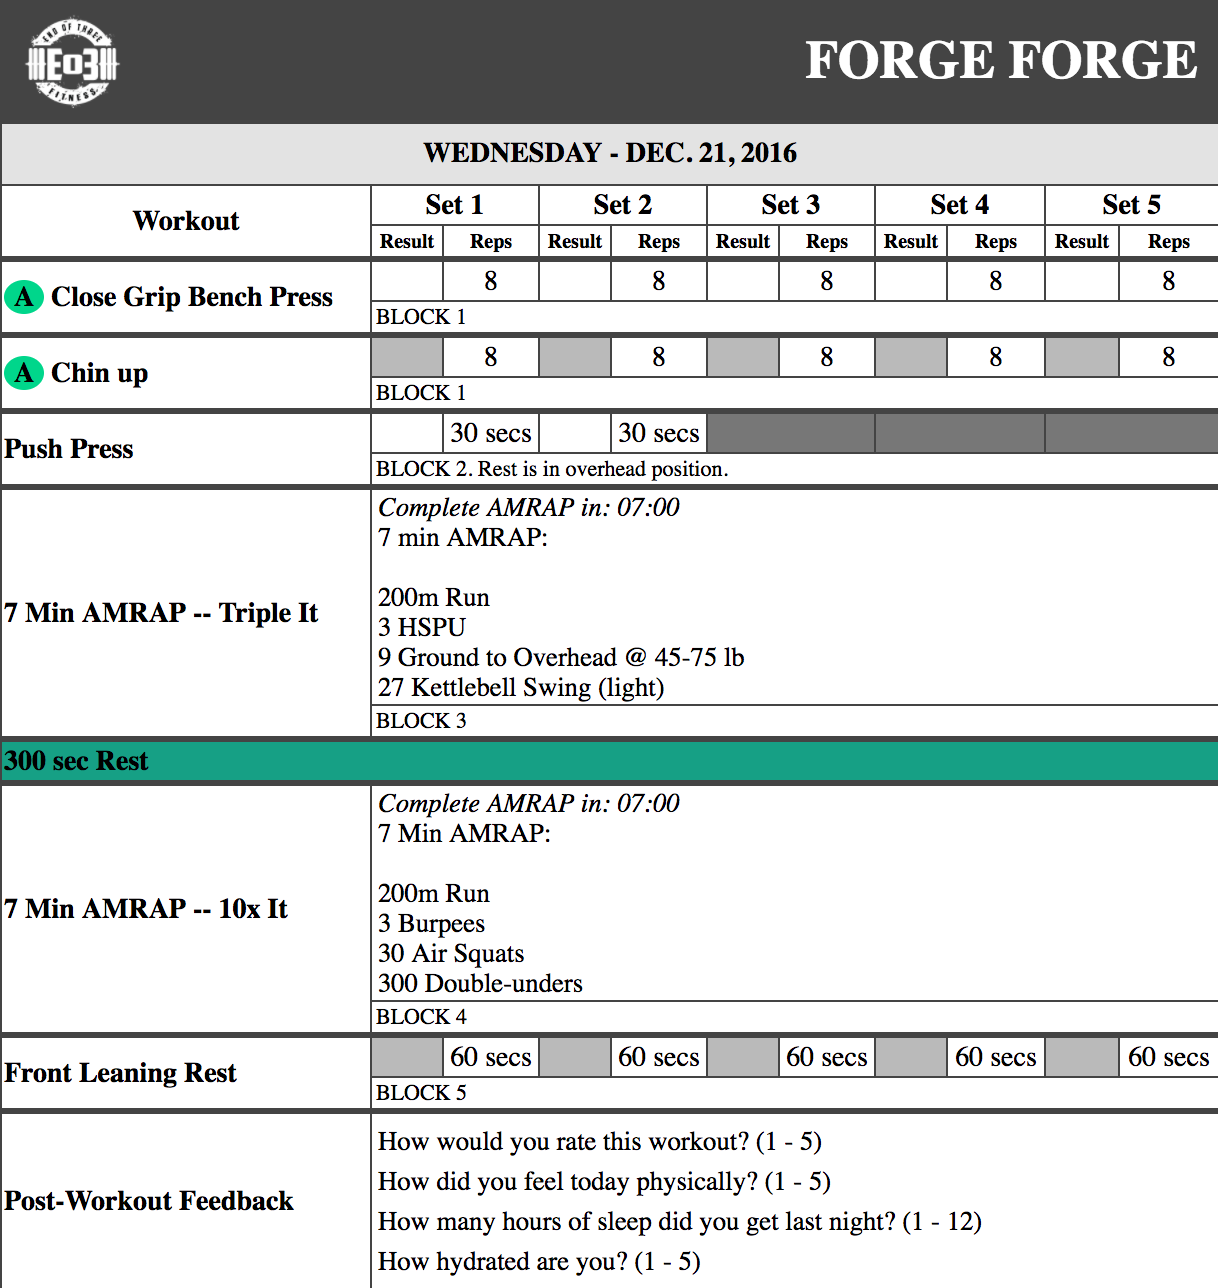1218x1288 pixels.
Task: Click the Close Grip Bench Press exercise name
Action: [192, 297]
